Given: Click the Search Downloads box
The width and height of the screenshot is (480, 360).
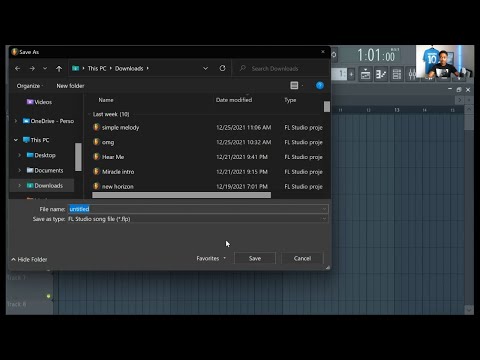Looking at the screenshot, I should [x=280, y=68].
